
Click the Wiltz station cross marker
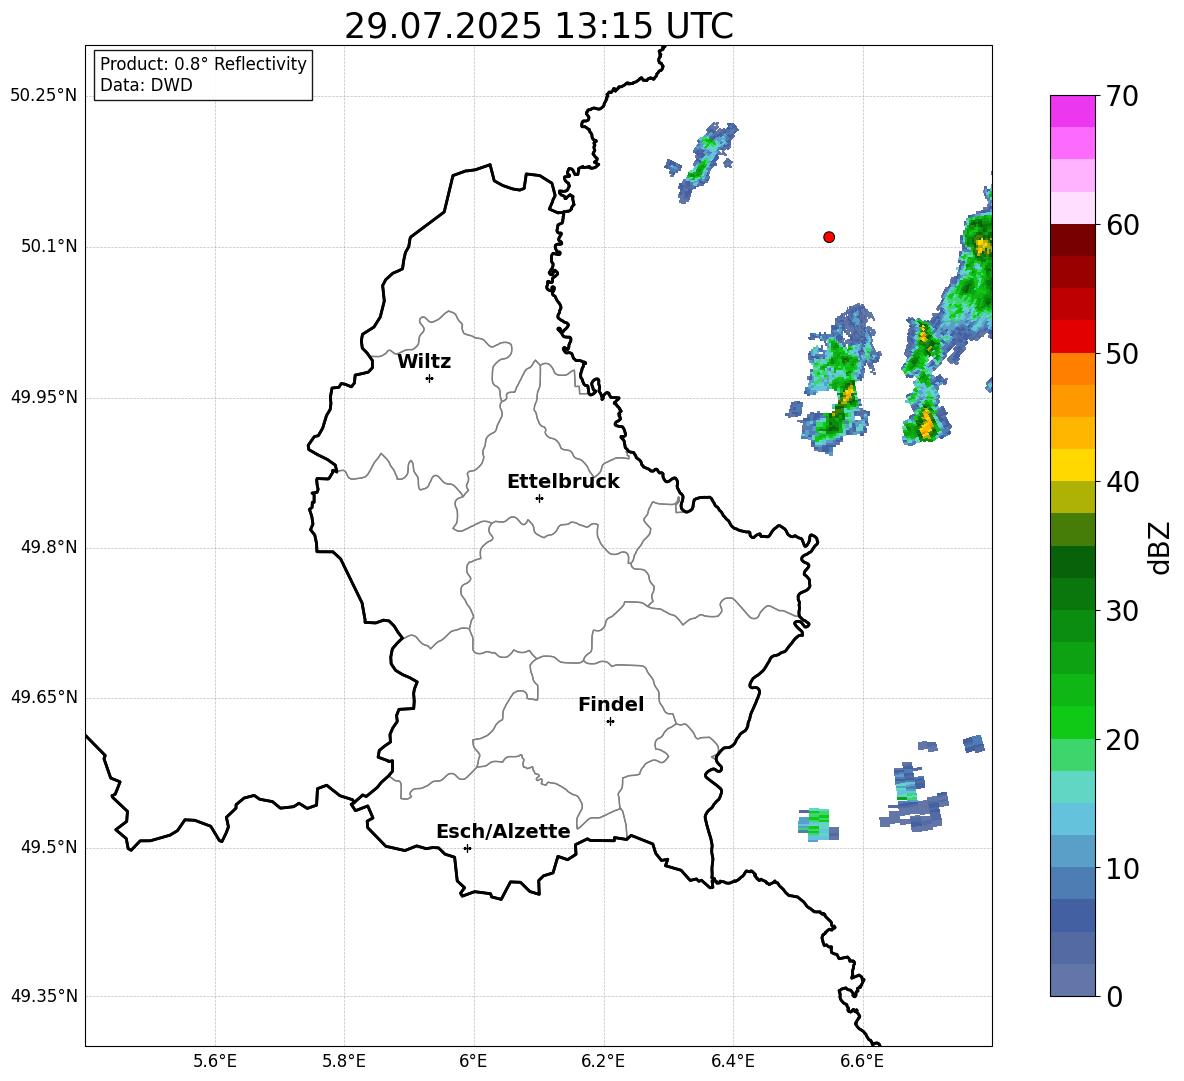coord(429,378)
